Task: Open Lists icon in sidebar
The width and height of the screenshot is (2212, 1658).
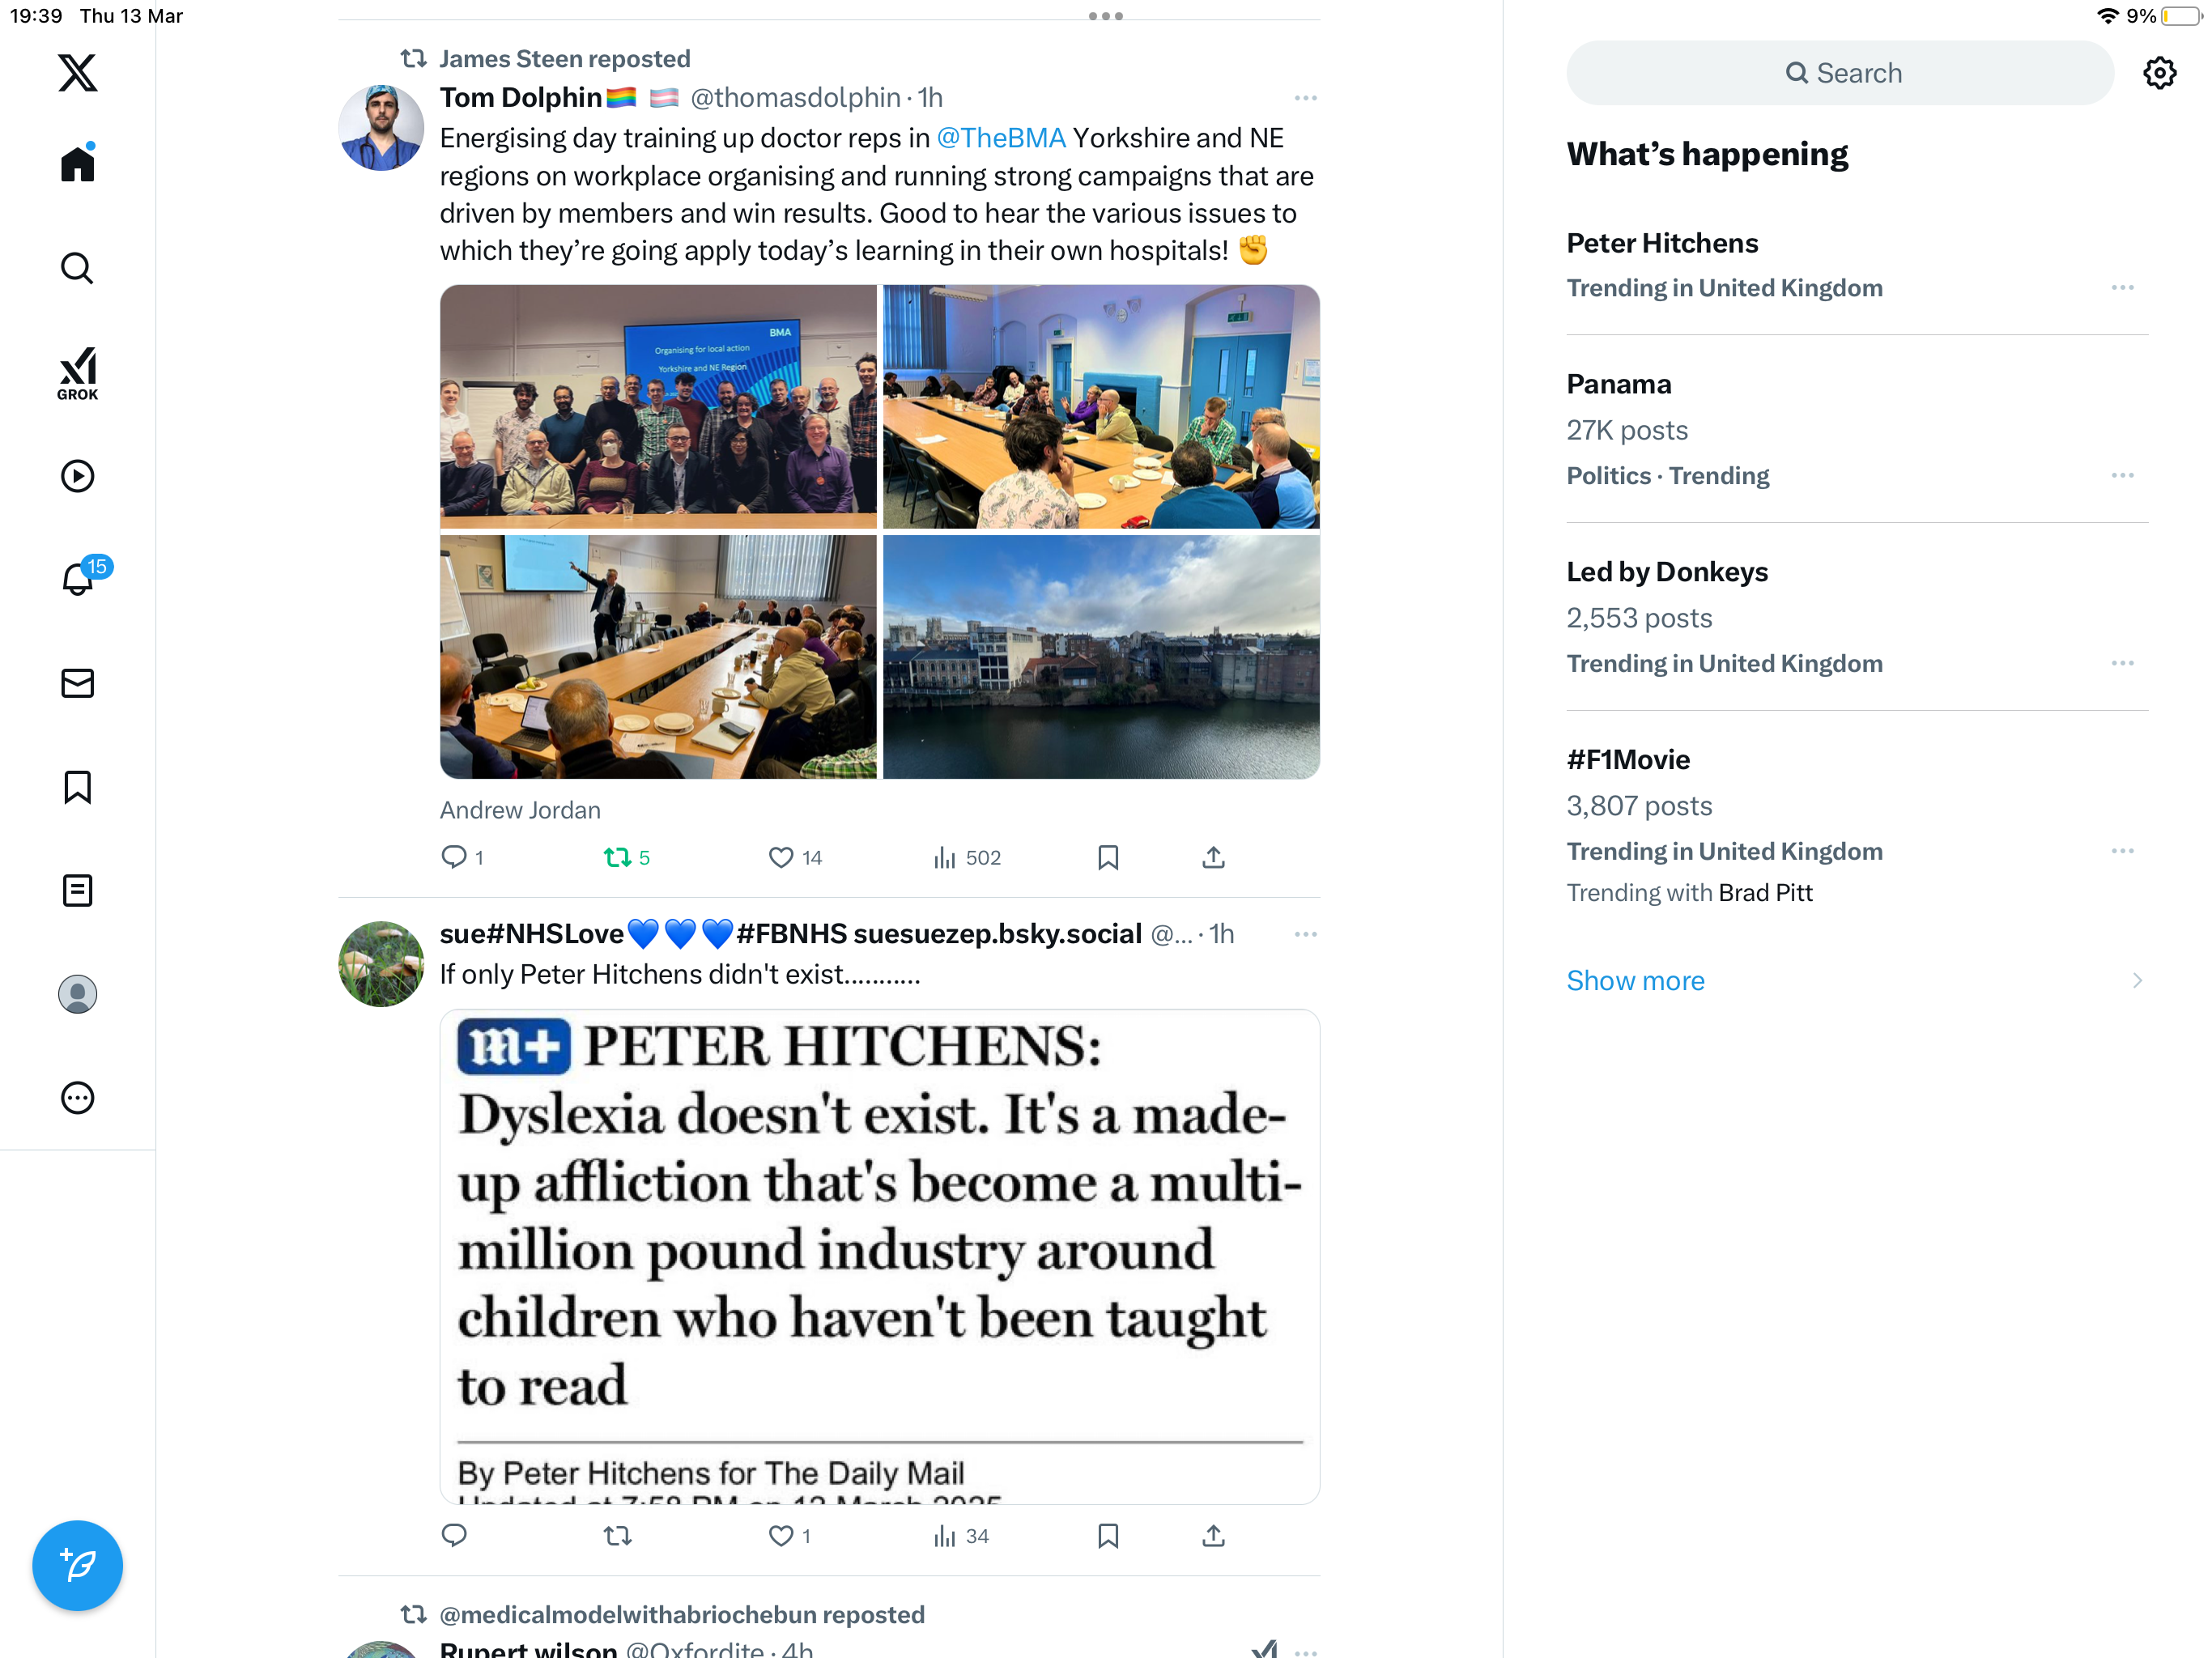Action: click(x=77, y=890)
